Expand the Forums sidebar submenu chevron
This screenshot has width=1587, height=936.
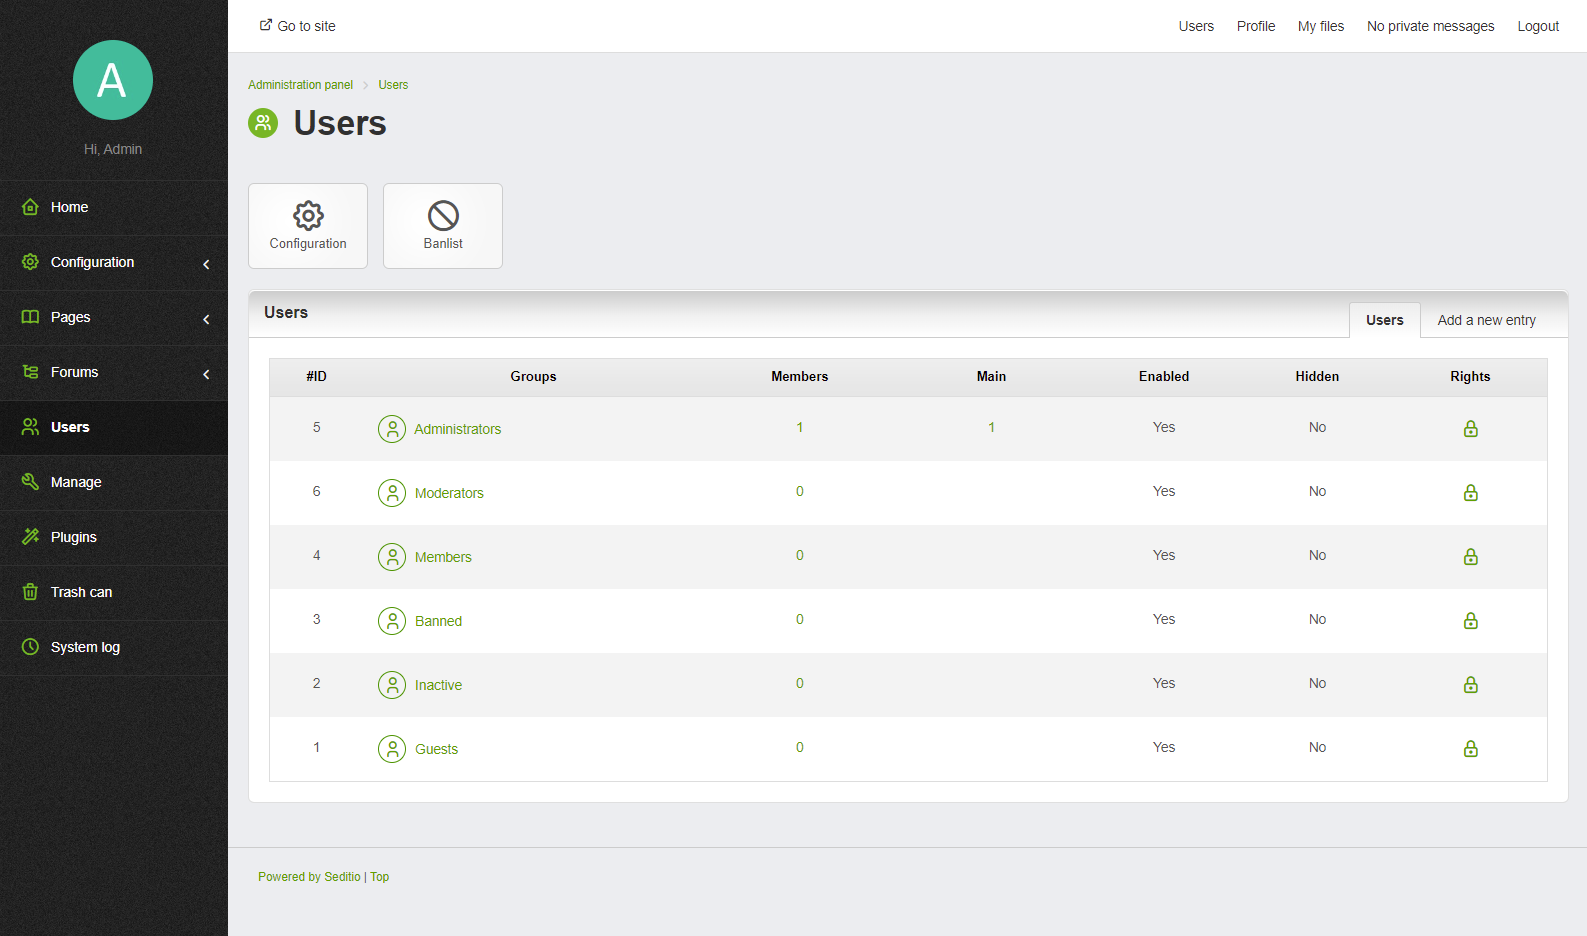click(x=206, y=374)
